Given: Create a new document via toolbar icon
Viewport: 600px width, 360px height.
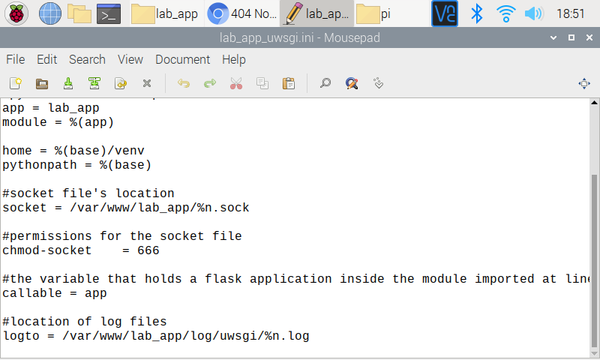Looking at the screenshot, I should coord(16,83).
